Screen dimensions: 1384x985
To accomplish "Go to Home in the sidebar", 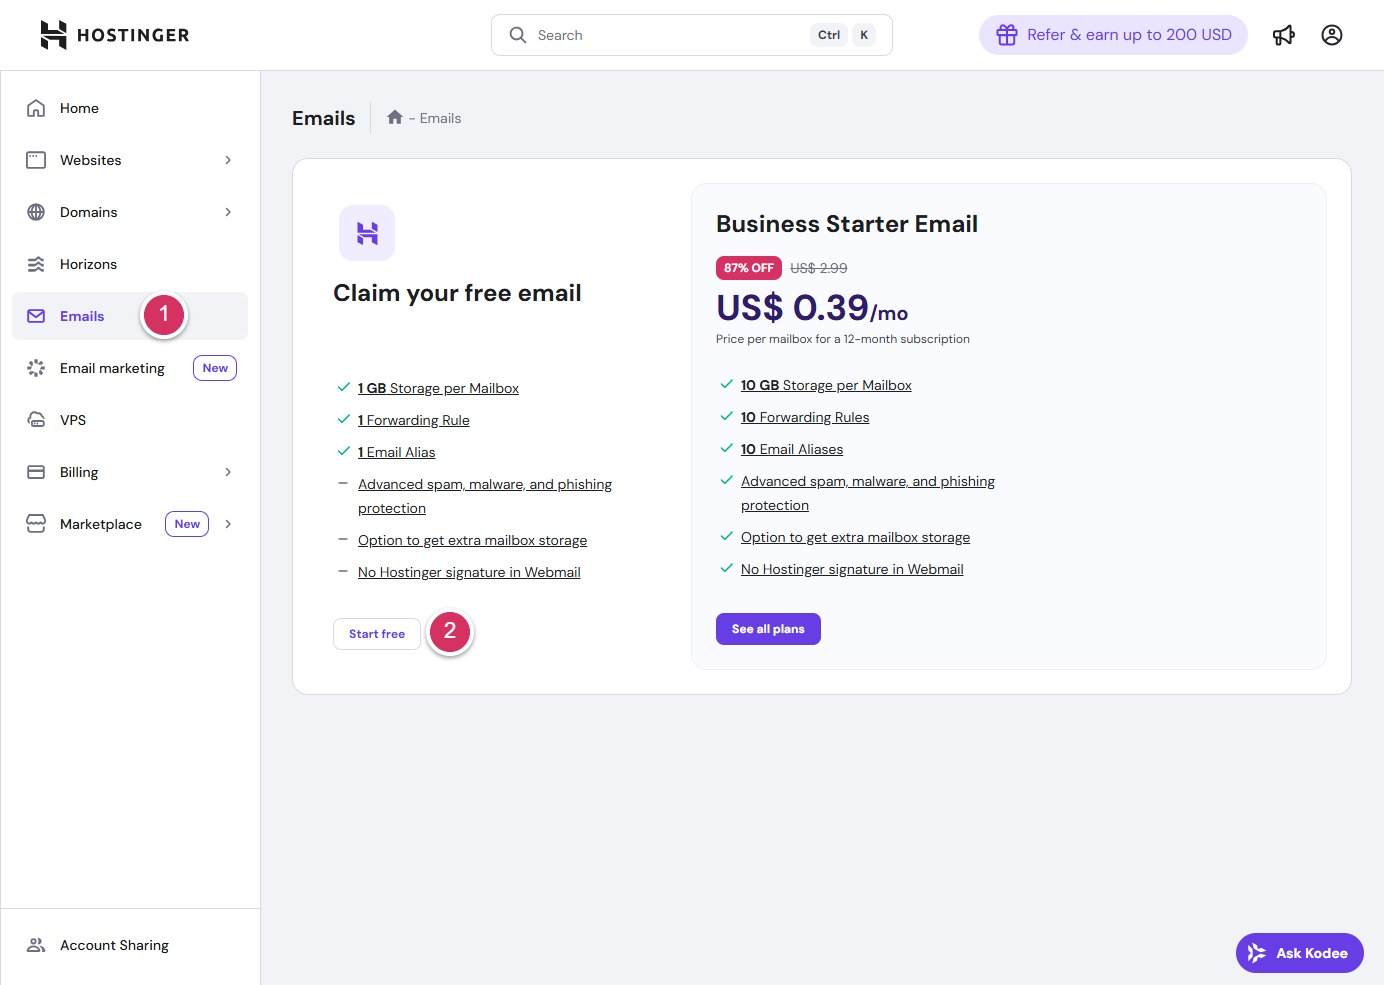I will click(x=79, y=108).
